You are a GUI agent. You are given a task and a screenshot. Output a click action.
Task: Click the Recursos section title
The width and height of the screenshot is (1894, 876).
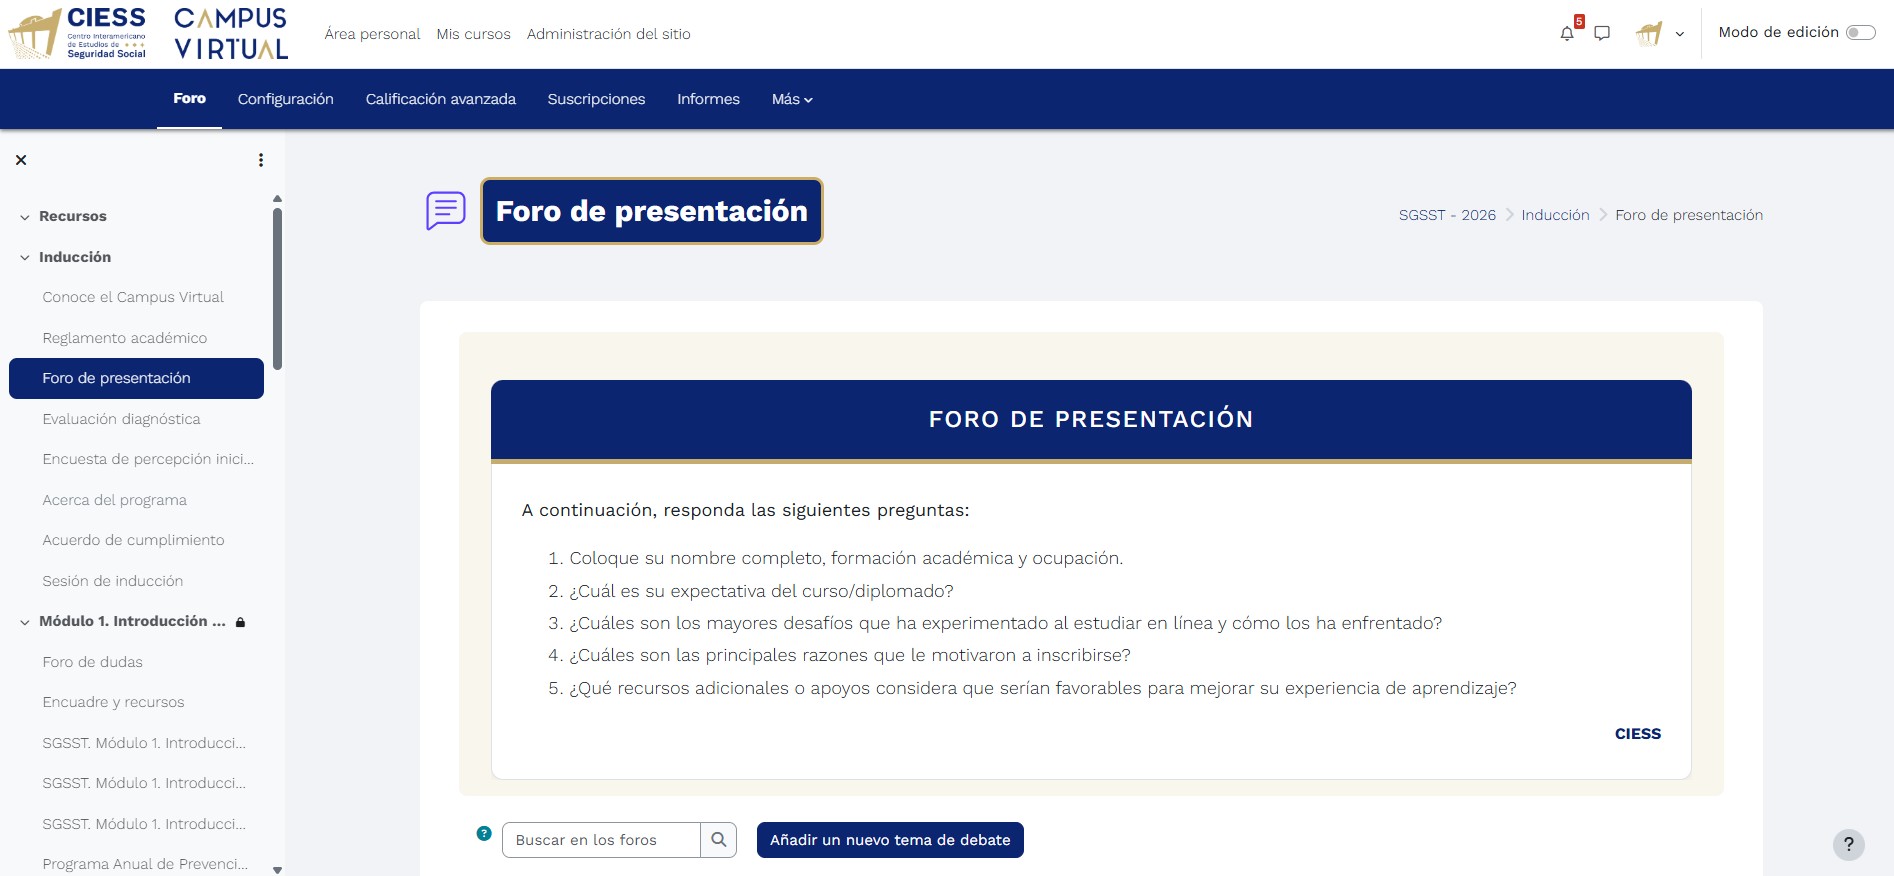pyautogui.click(x=72, y=216)
